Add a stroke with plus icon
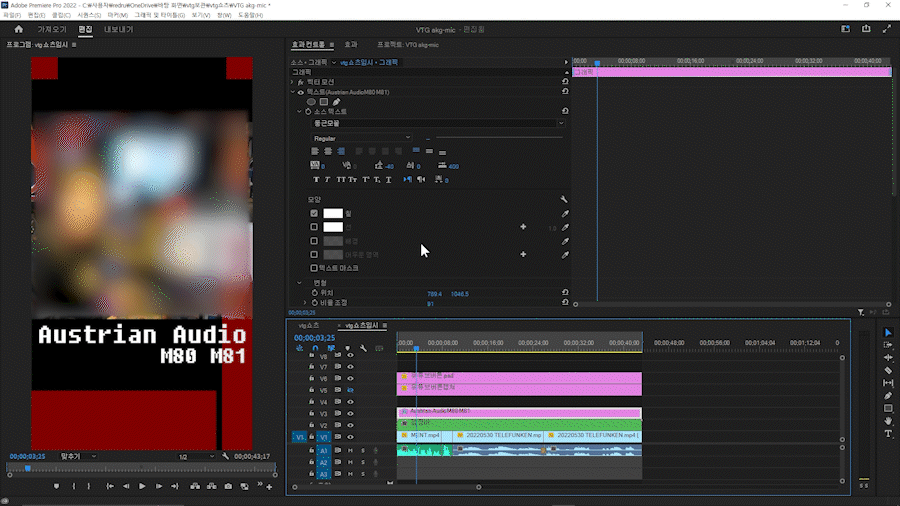Image resolution: width=900 pixels, height=506 pixels. click(x=523, y=227)
